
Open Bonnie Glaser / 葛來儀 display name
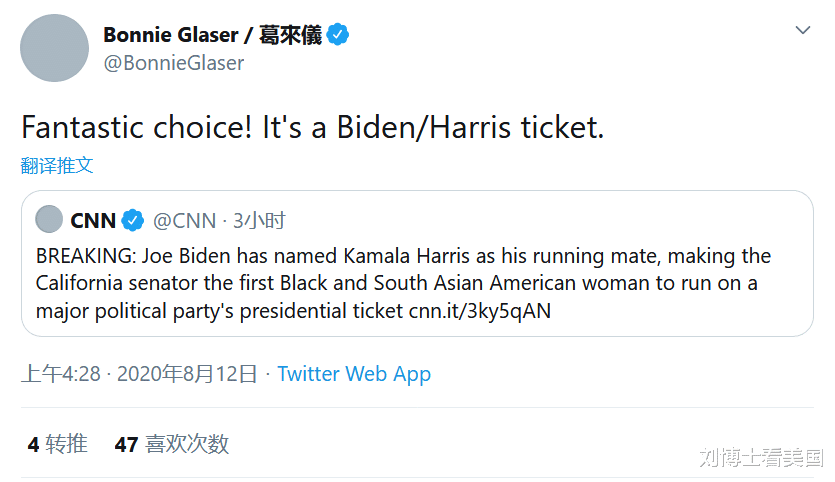point(212,35)
